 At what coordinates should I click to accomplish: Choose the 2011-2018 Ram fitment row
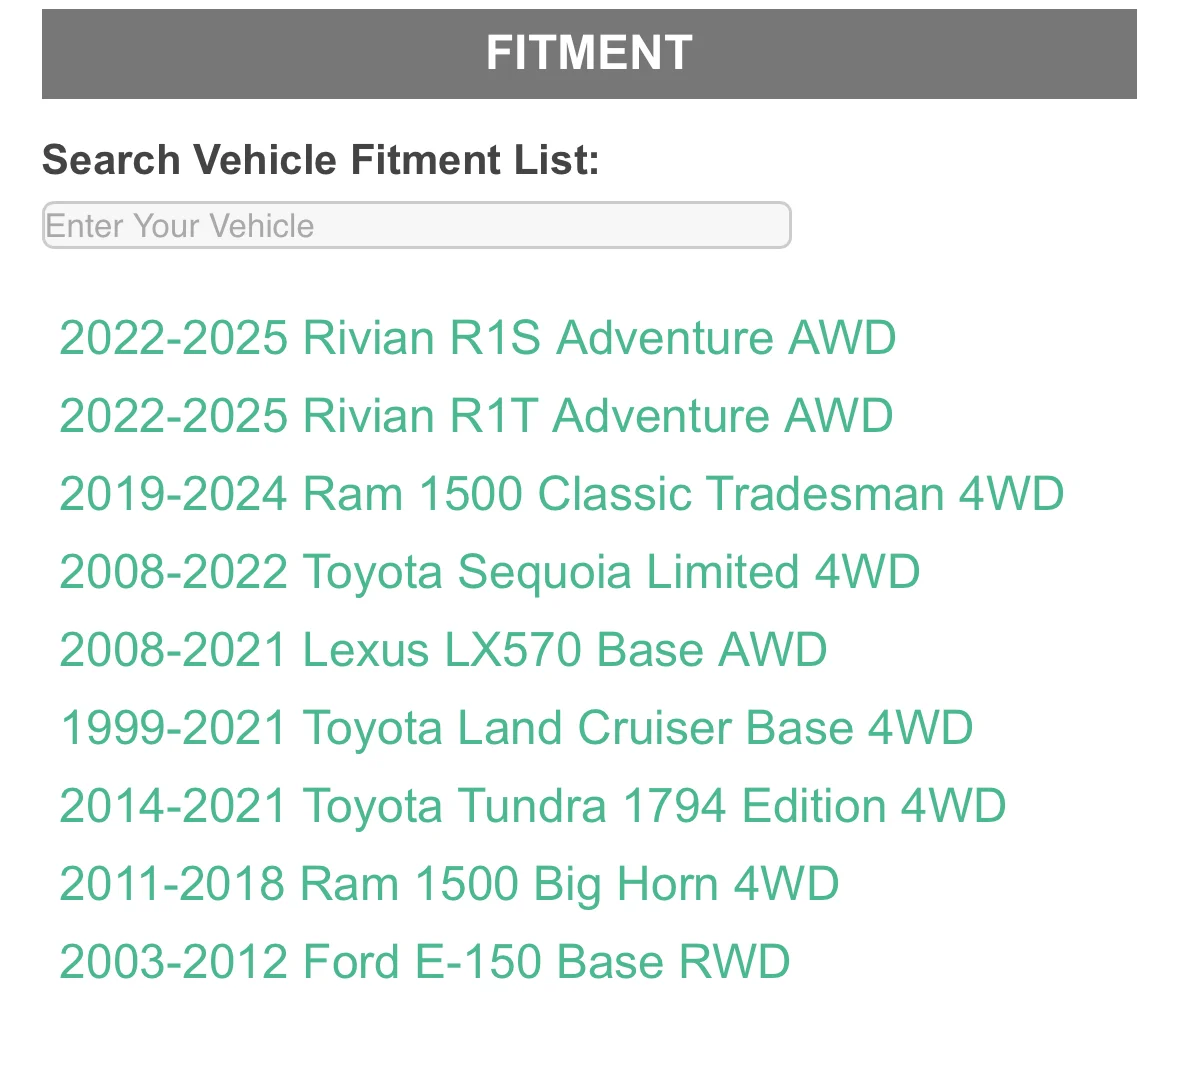click(449, 884)
